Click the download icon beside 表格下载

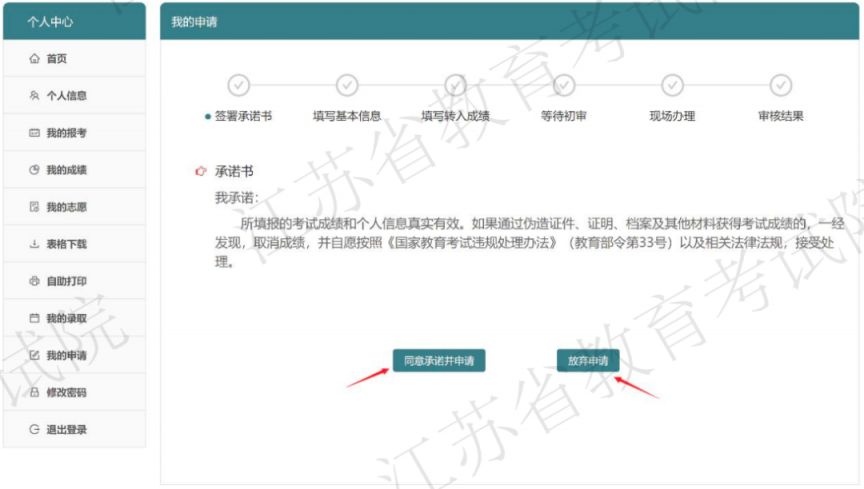pyautogui.click(x=34, y=244)
